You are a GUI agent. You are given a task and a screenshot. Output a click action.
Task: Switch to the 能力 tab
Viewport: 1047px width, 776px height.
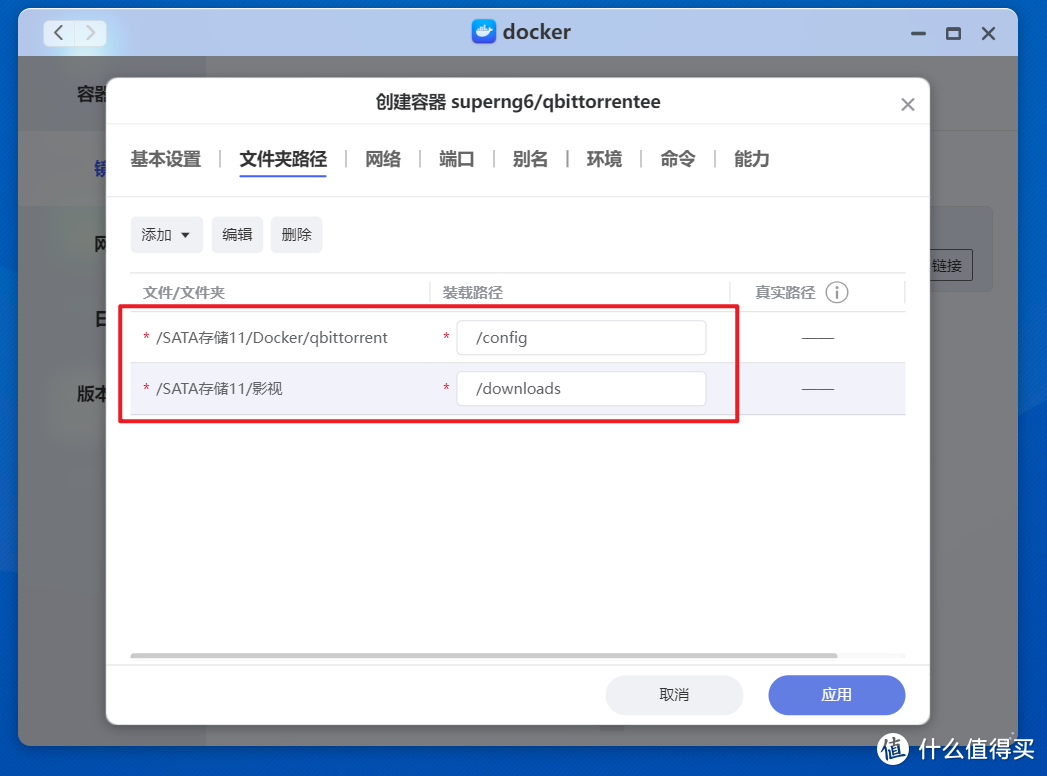pos(752,159)
